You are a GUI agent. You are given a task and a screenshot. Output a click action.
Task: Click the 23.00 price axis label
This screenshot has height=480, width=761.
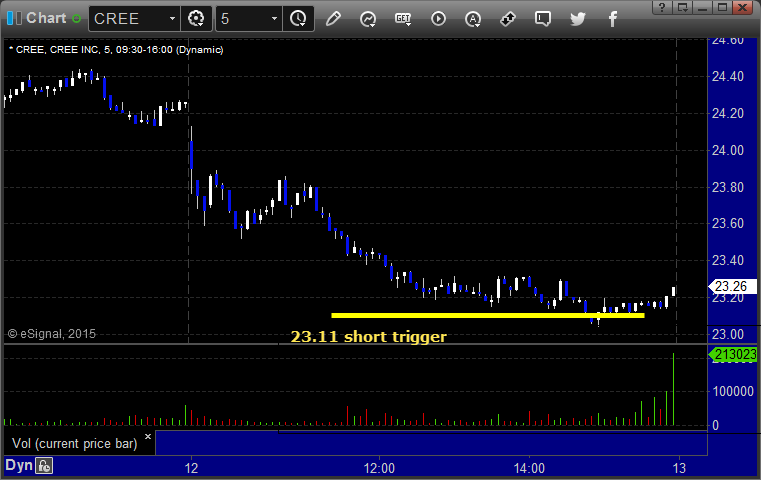(x=728, y=334)
